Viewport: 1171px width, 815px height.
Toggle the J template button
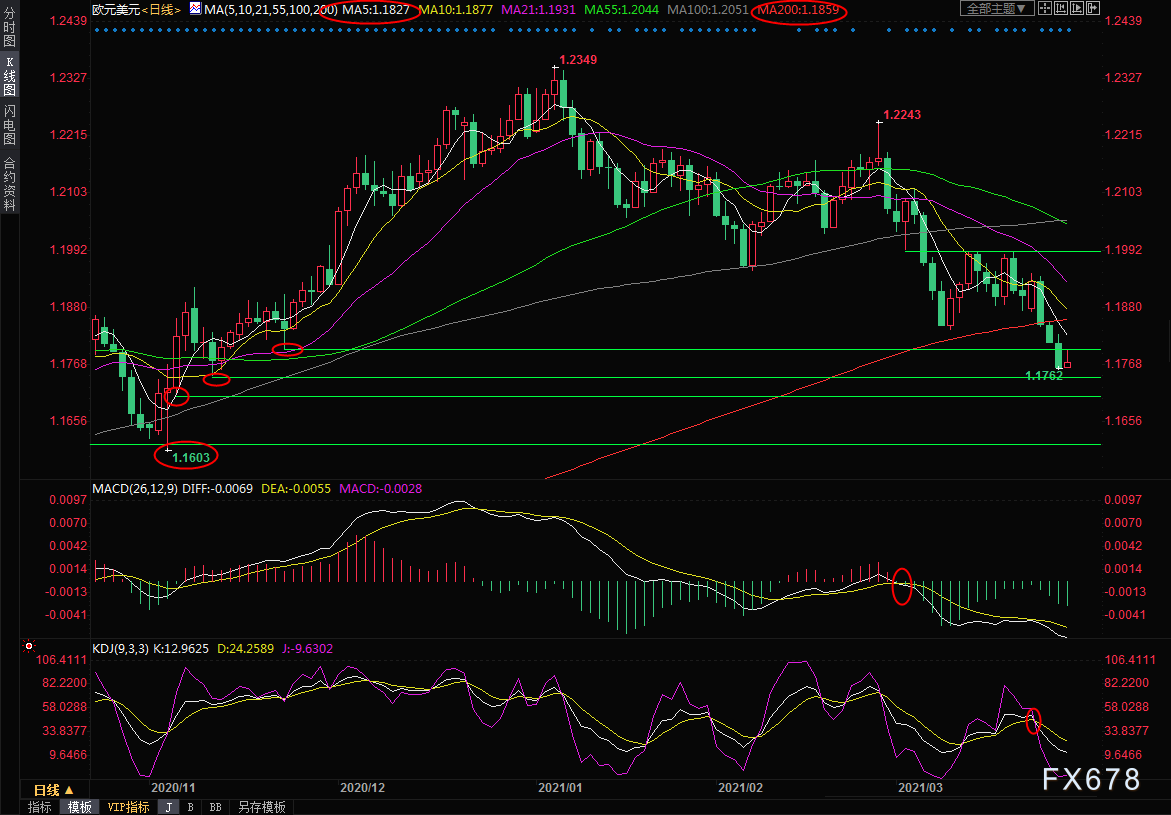click(169, 807)
